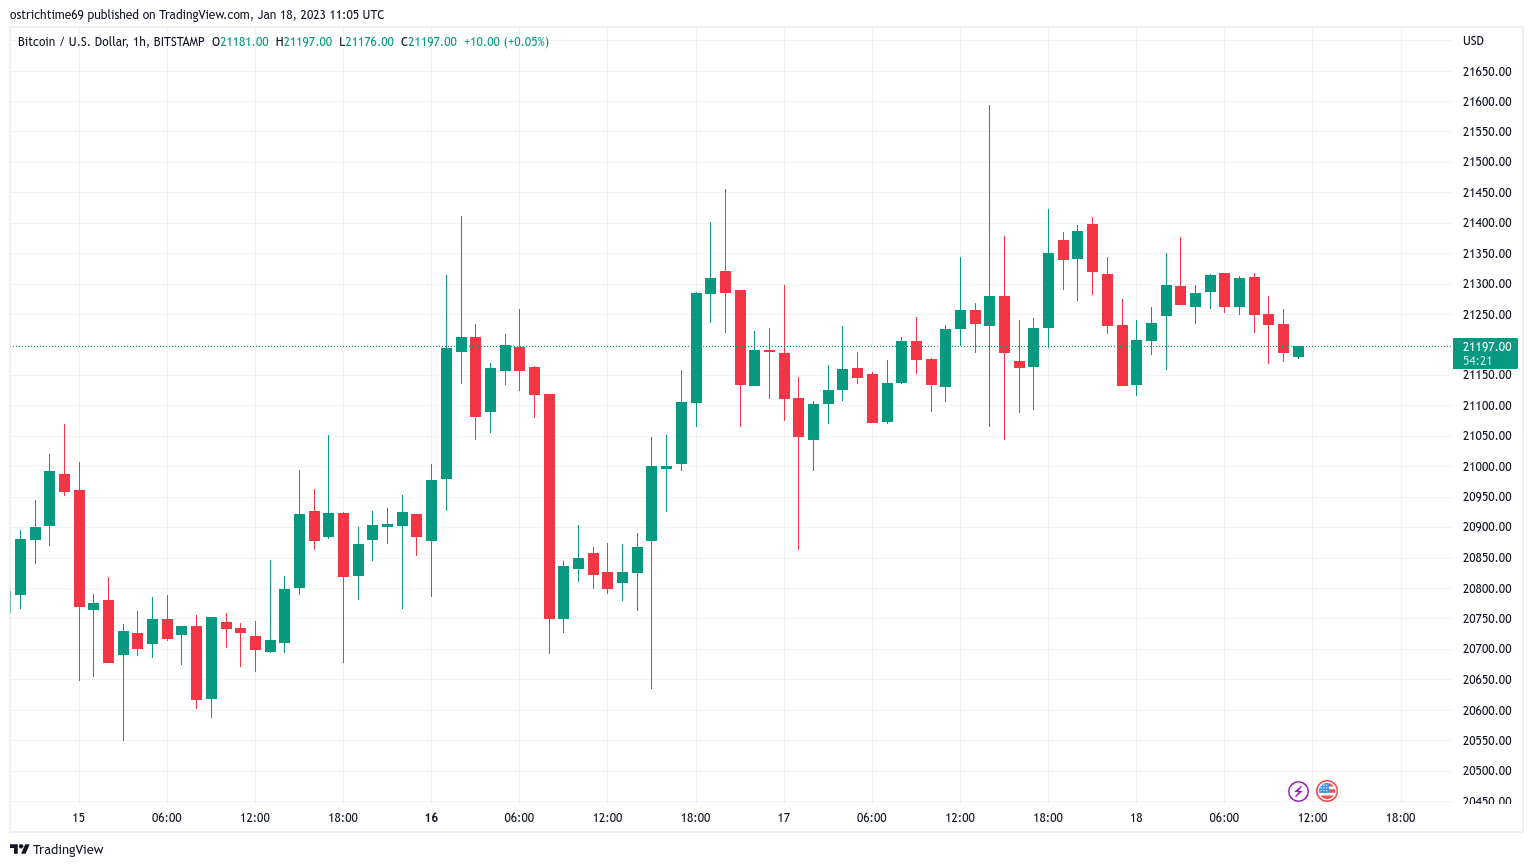Click the close value C21197.00 in legend
Viewport: 1533px width, 867px height.
tap(429, 42)
